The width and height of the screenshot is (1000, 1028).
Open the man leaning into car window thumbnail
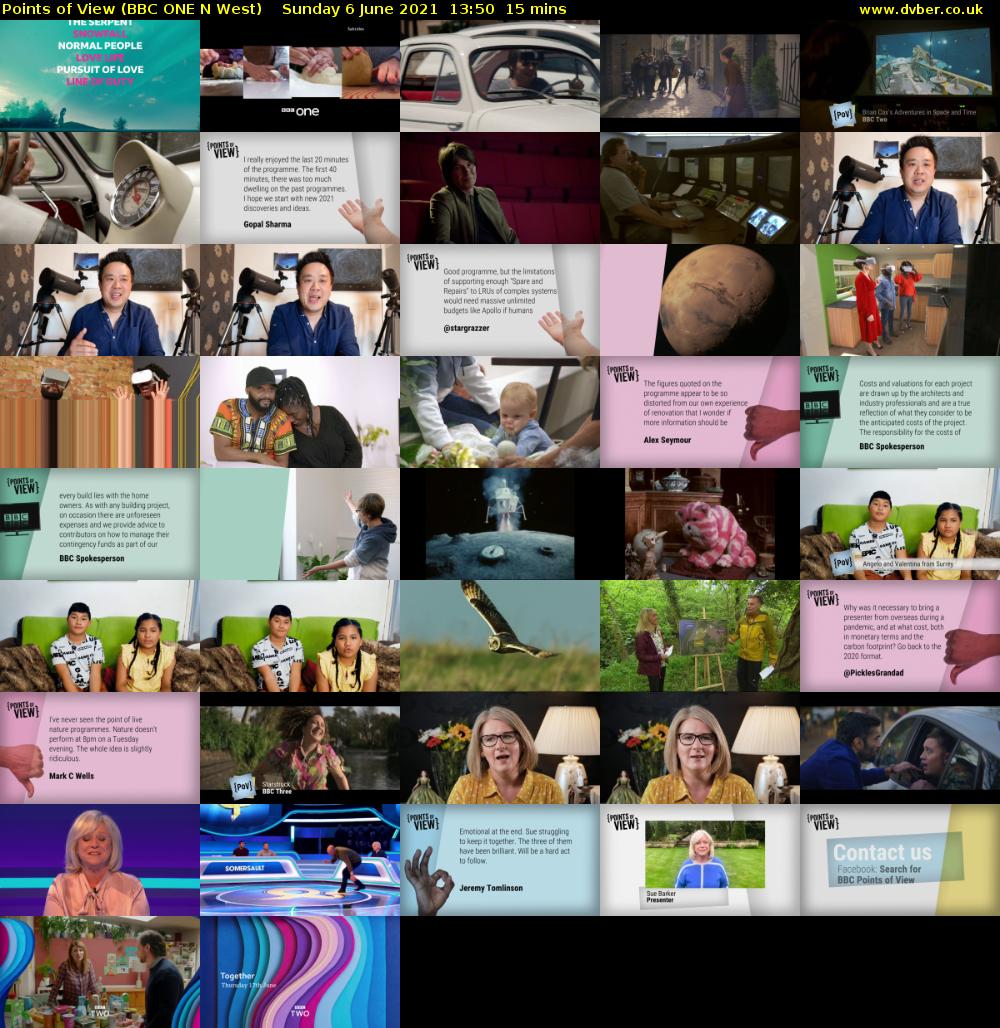point(900,748)
